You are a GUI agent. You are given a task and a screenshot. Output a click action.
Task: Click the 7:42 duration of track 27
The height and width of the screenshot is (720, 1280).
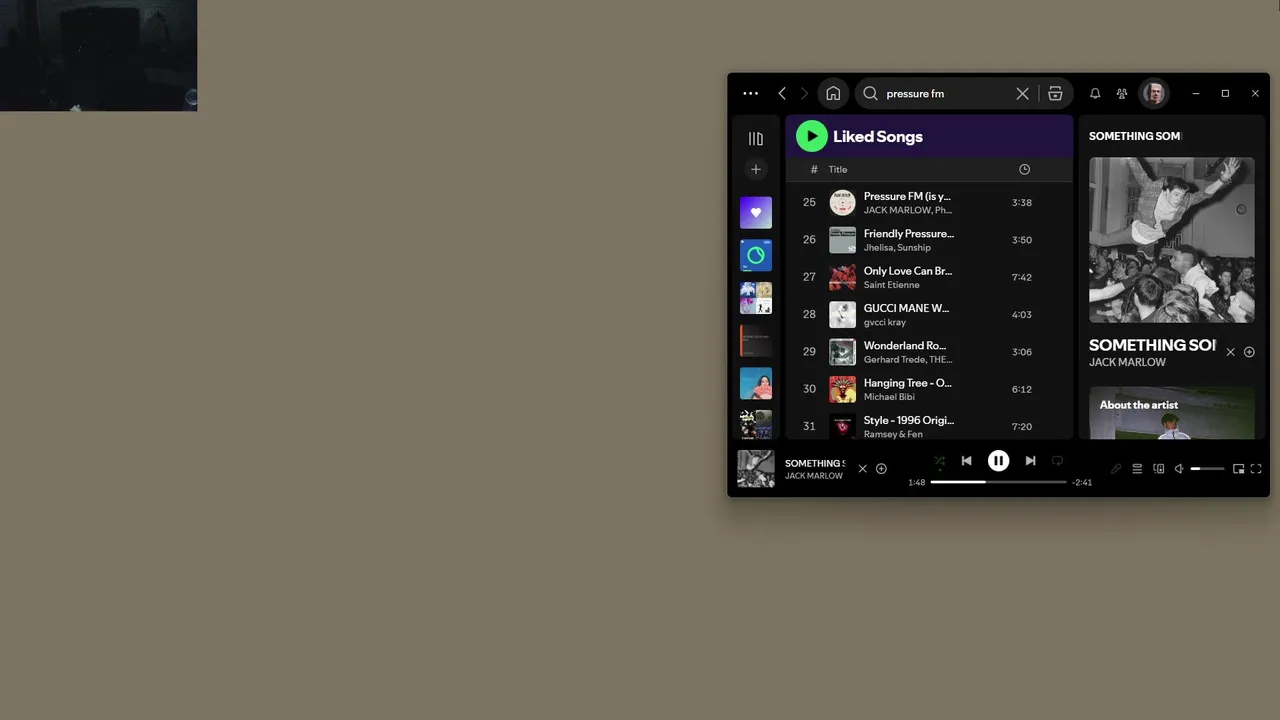tap(1022, 277)
